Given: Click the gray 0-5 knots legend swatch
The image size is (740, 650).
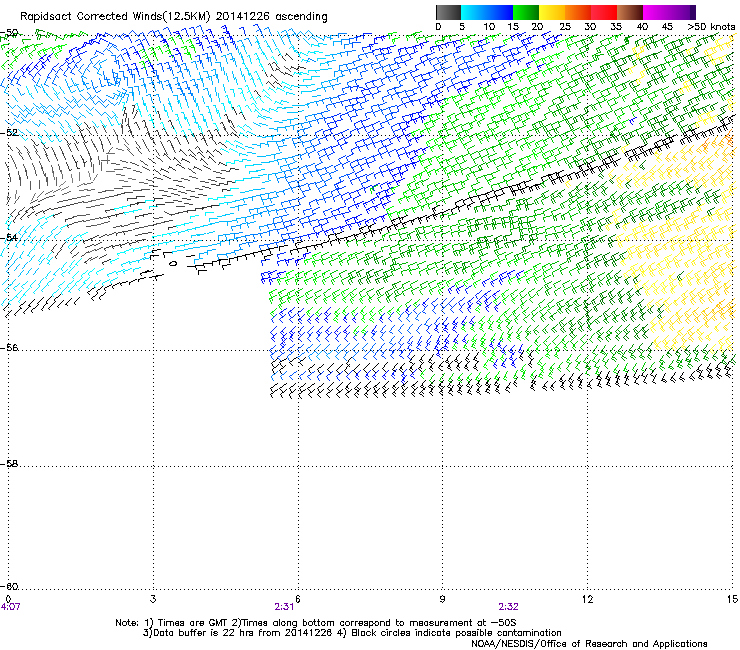Looking at the screenshot, I should [448, 12].
